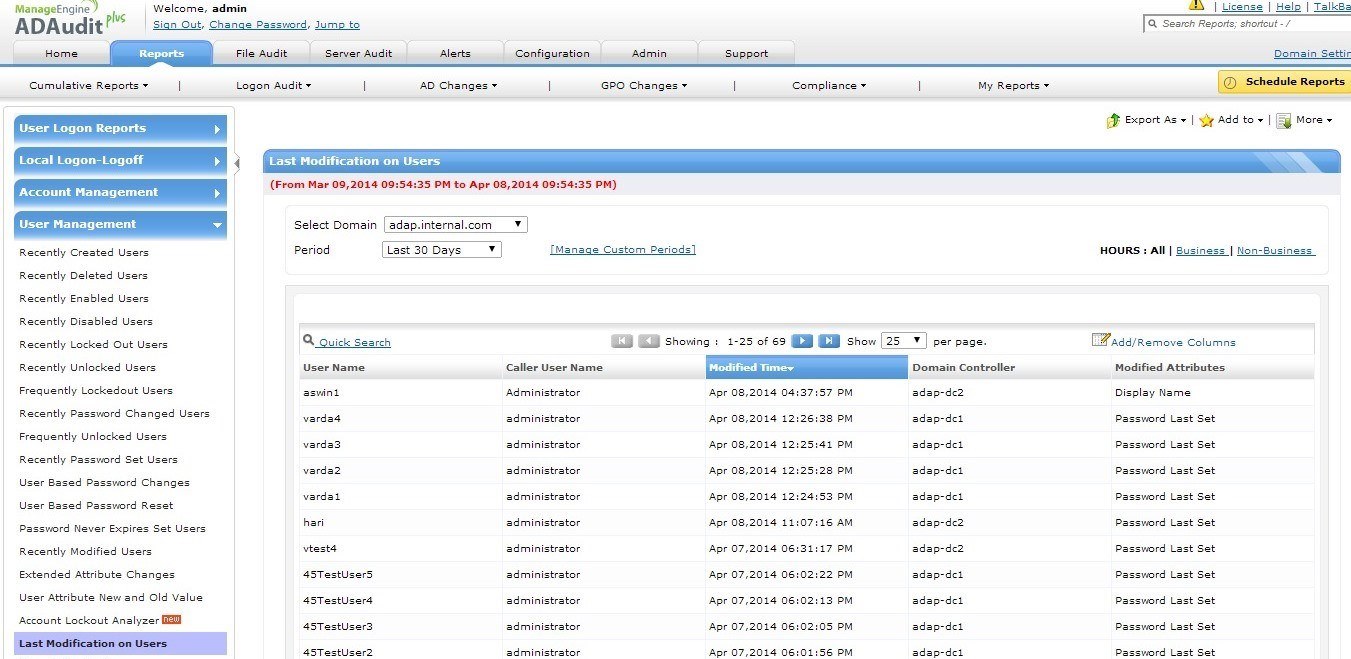This screenshot has width=1351, height=659.
Task: Open Compliance menu
Action: point(829,86)
